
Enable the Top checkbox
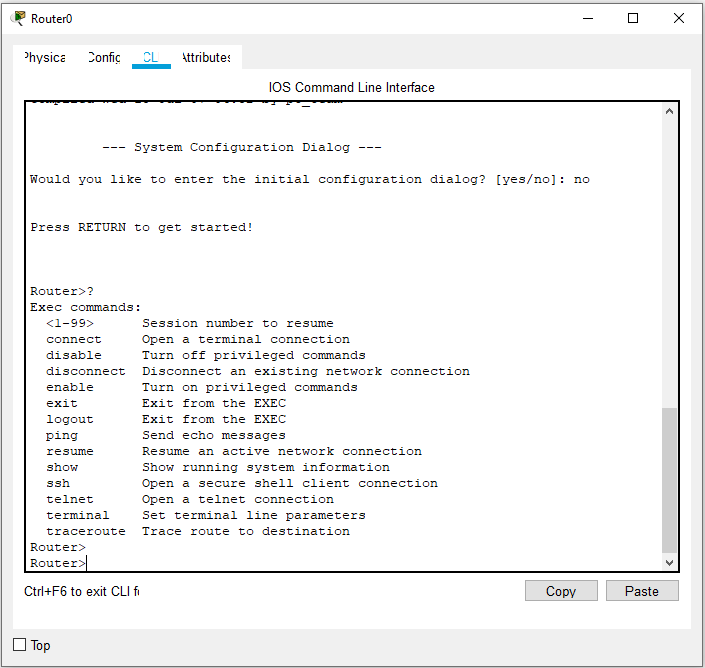coord(20,645)
